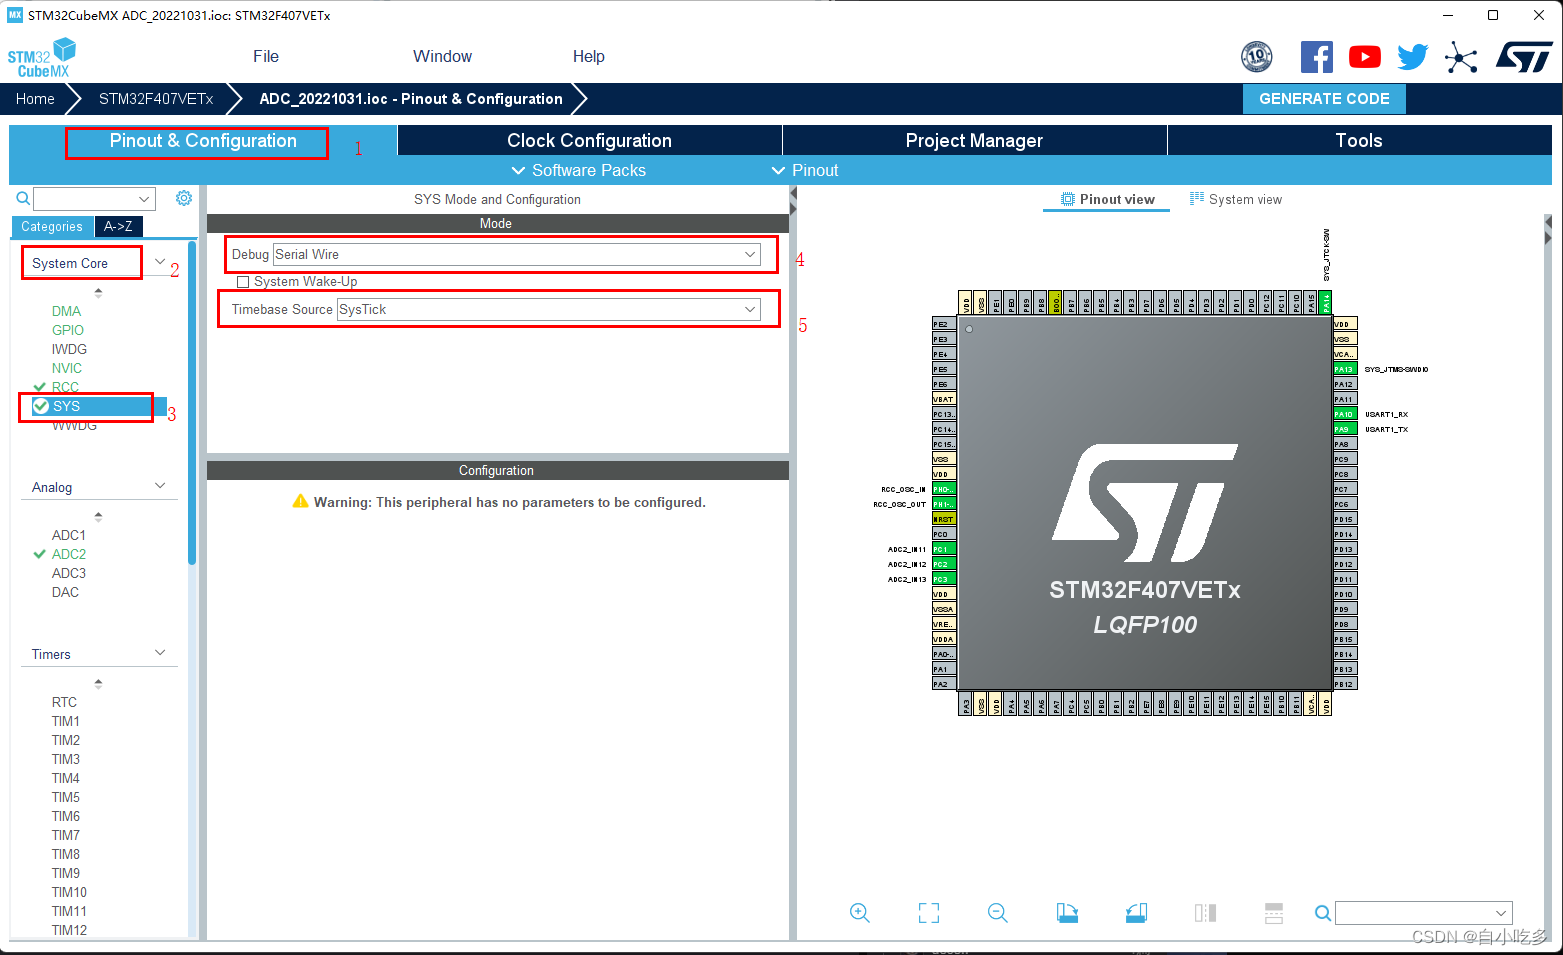Screen dimensions: 1563x955
Task: Click the ST community network icon
Action: pos(1461,57)
